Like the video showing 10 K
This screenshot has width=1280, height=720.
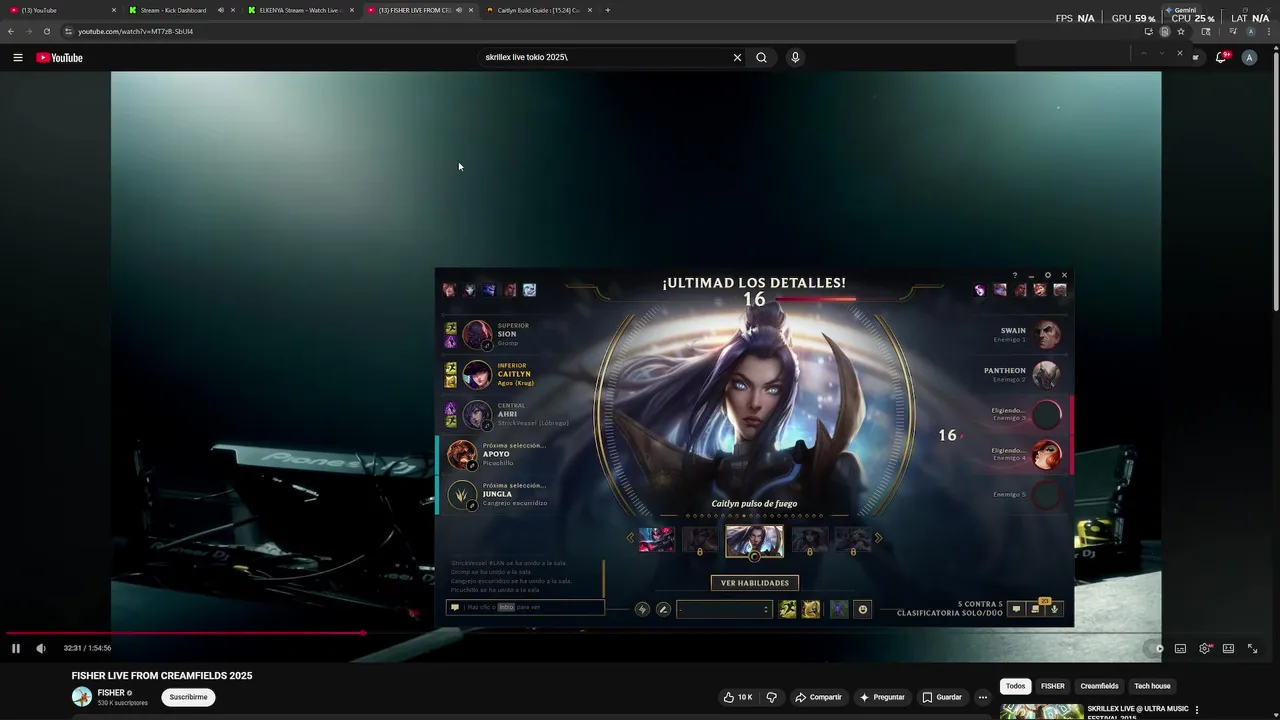(738, 697)
